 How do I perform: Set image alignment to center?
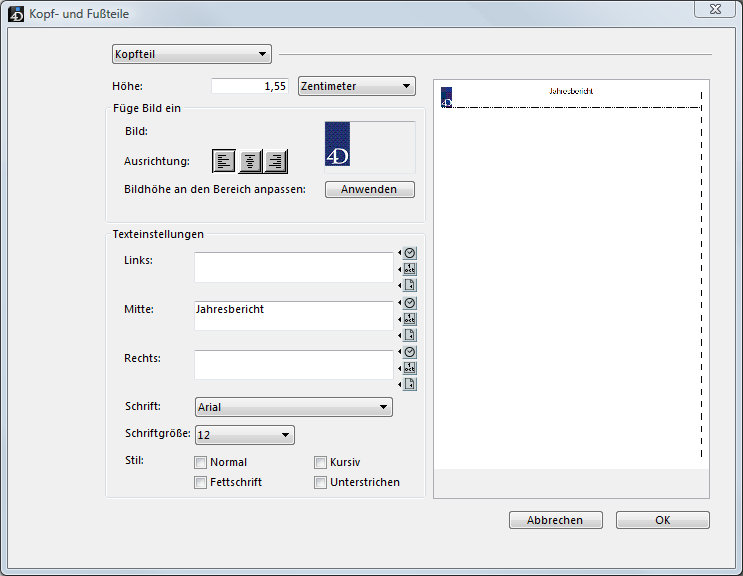click(x=250, y=161)
